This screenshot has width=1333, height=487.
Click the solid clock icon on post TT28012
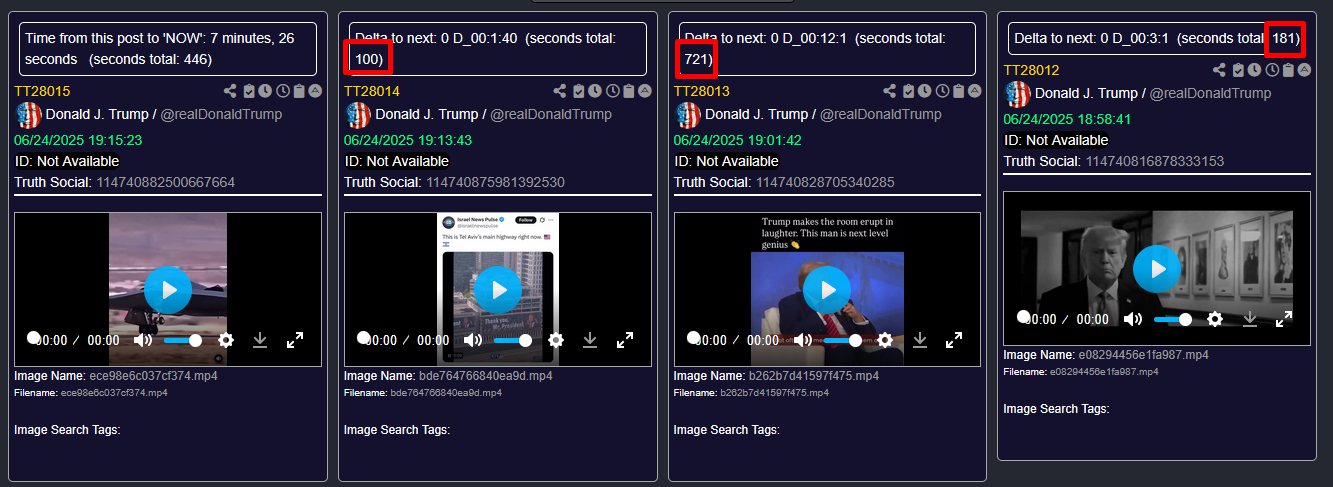tap(1255, 70)
